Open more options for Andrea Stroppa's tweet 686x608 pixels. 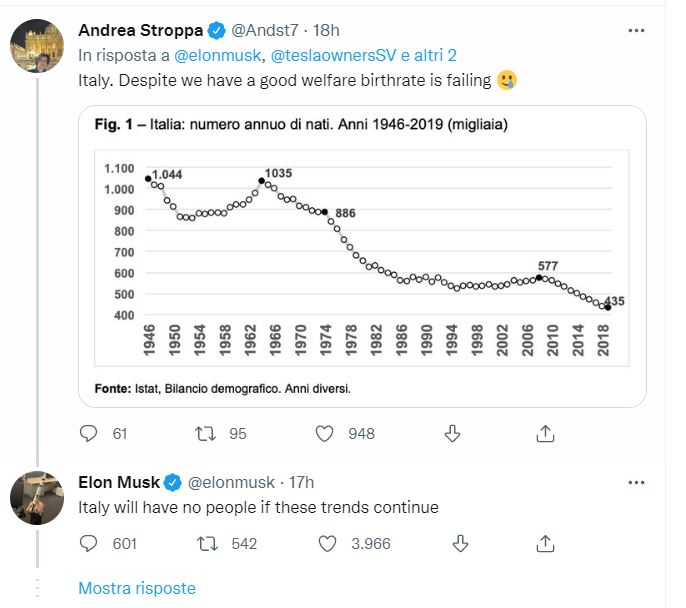tap(636, 30)
